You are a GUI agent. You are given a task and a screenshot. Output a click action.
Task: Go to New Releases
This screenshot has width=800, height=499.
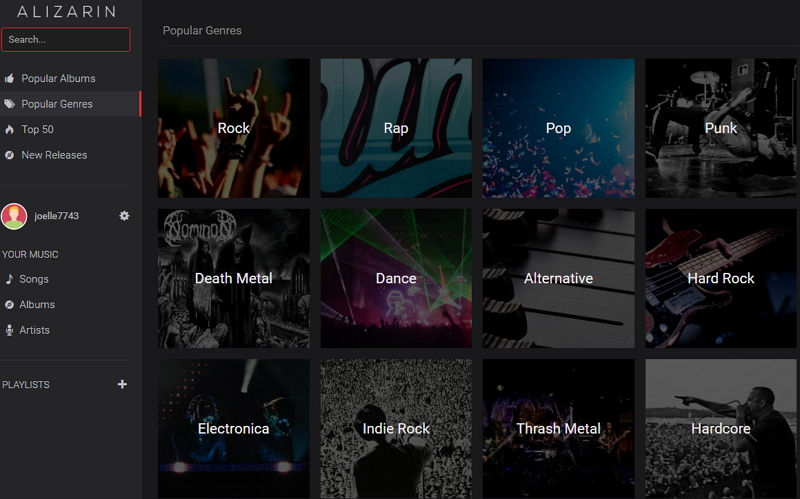pyautogui.click(x=54, y=155)
